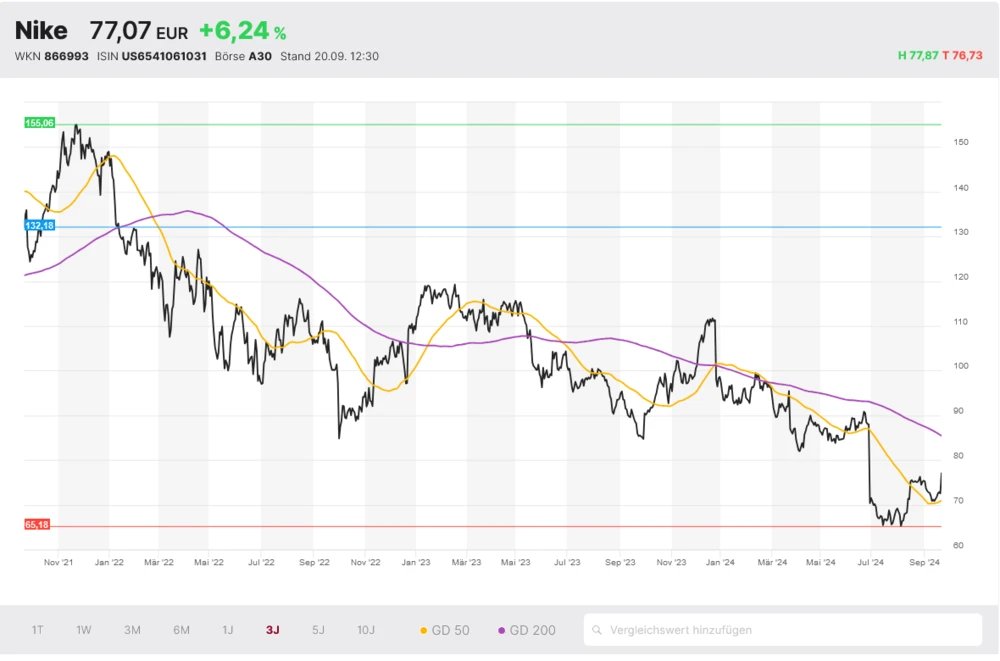Change chart period to 5J
The image size is (1000, 661).
[318, 630]
